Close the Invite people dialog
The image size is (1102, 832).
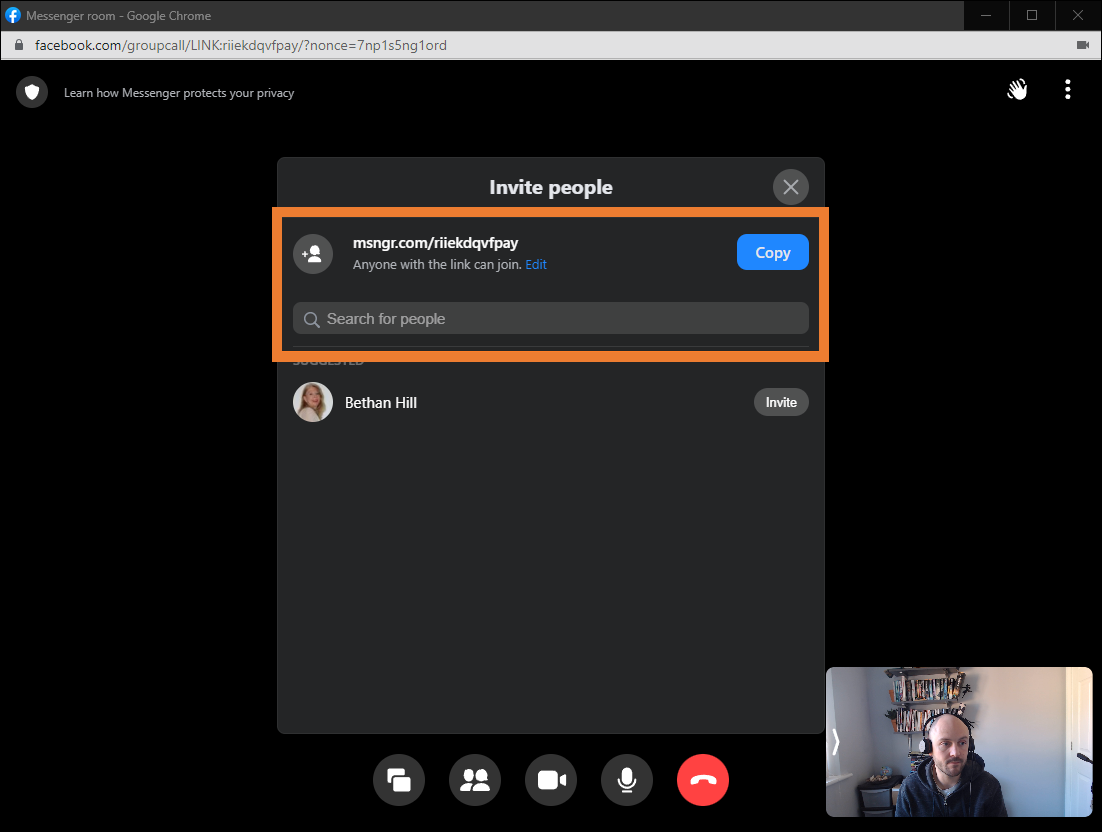(791, 187)
